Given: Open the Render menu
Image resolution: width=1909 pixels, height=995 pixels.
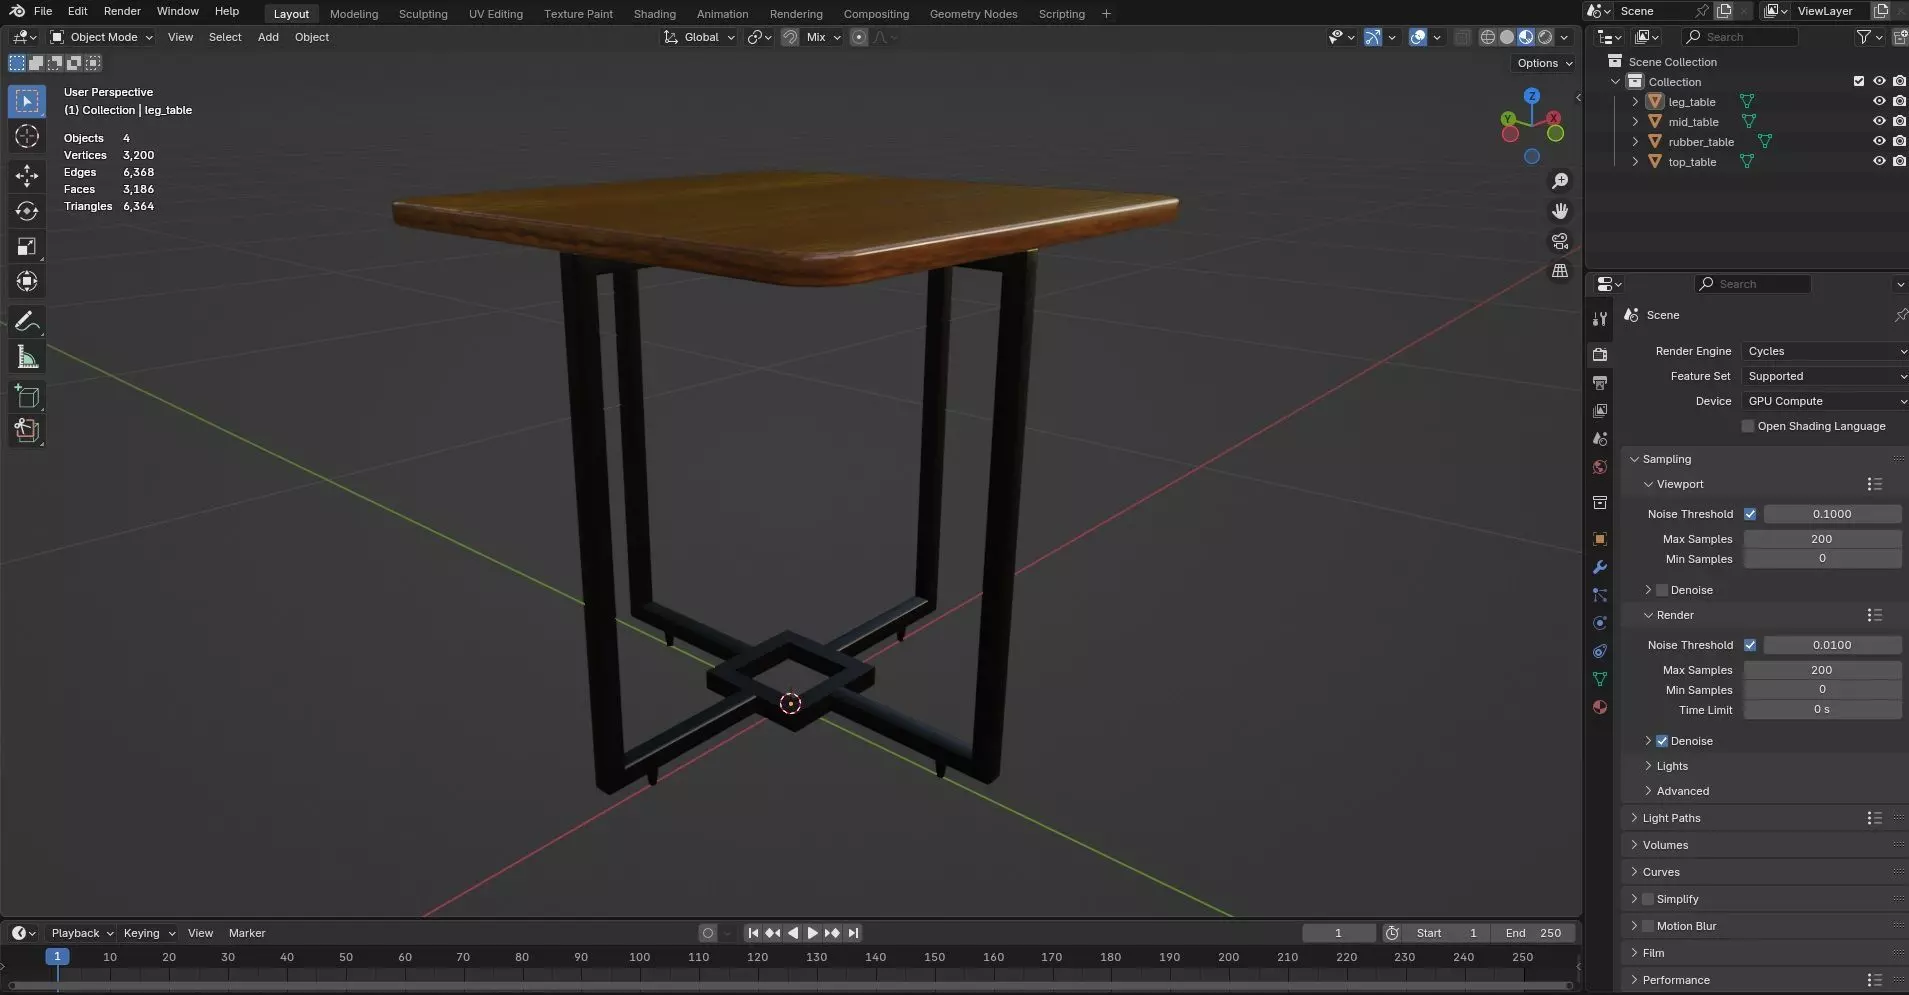Looking at the screenshot, I should click(122, 11).
